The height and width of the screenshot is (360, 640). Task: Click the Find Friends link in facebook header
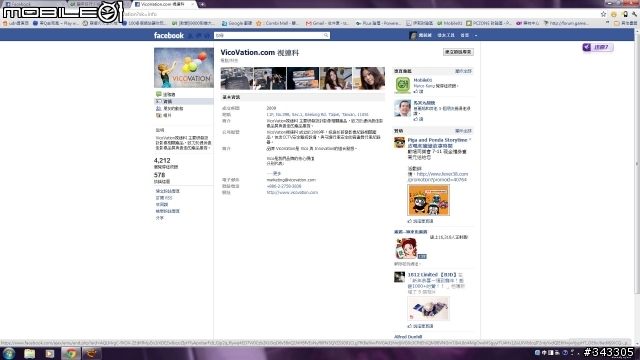446,36
